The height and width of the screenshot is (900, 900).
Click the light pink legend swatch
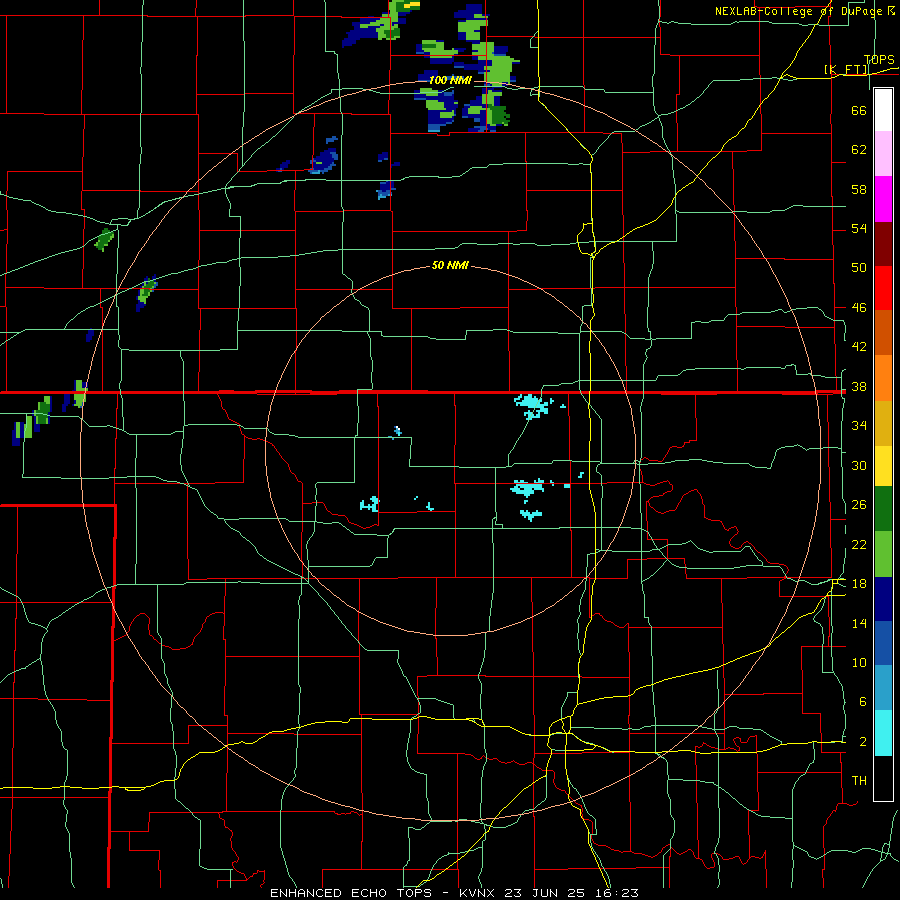click(x=883, y=154)
